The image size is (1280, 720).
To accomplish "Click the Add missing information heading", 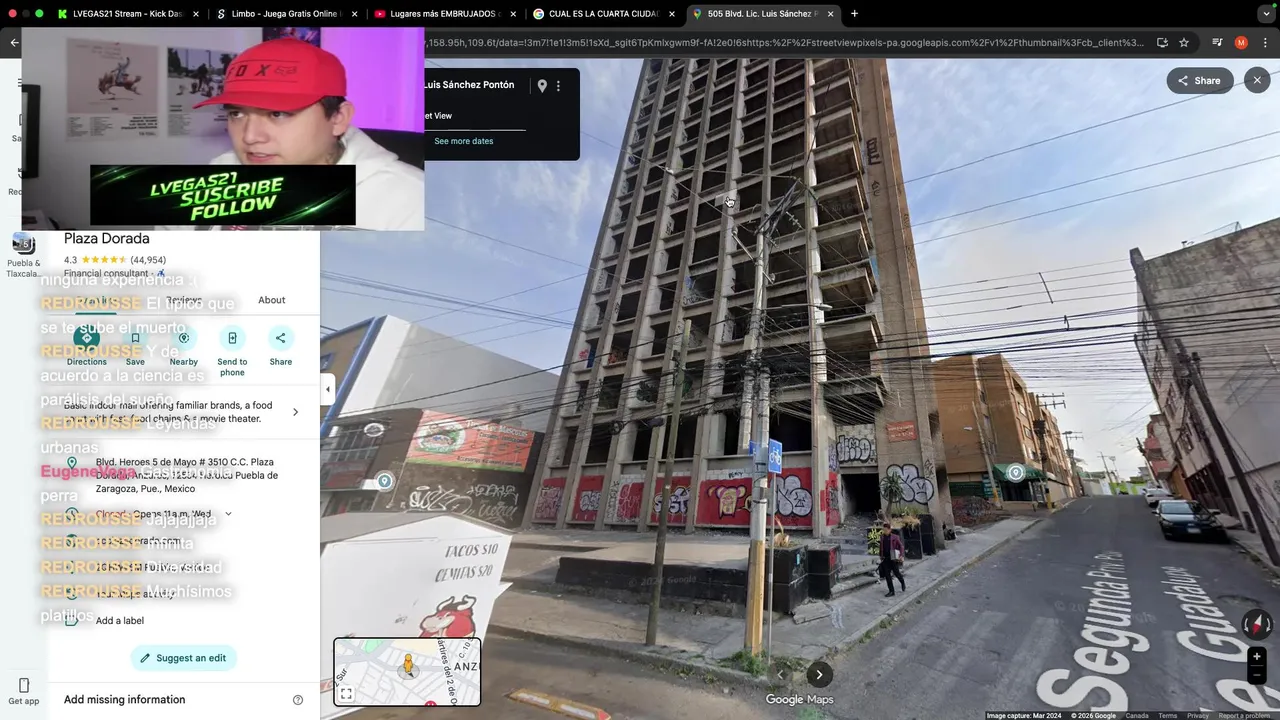I will coord(125,700).
